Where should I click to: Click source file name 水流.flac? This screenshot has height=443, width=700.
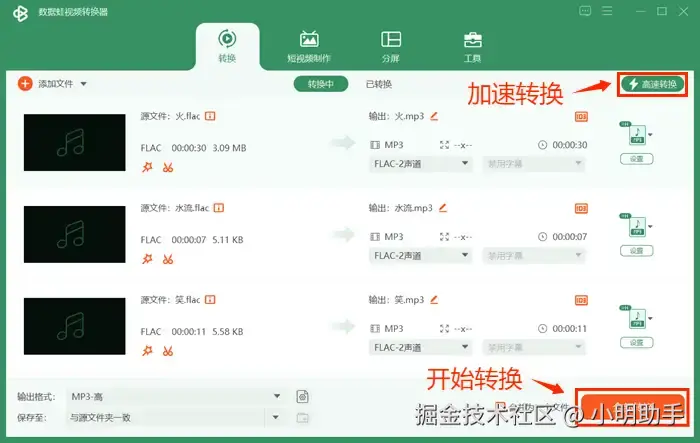tap(192, 208)
